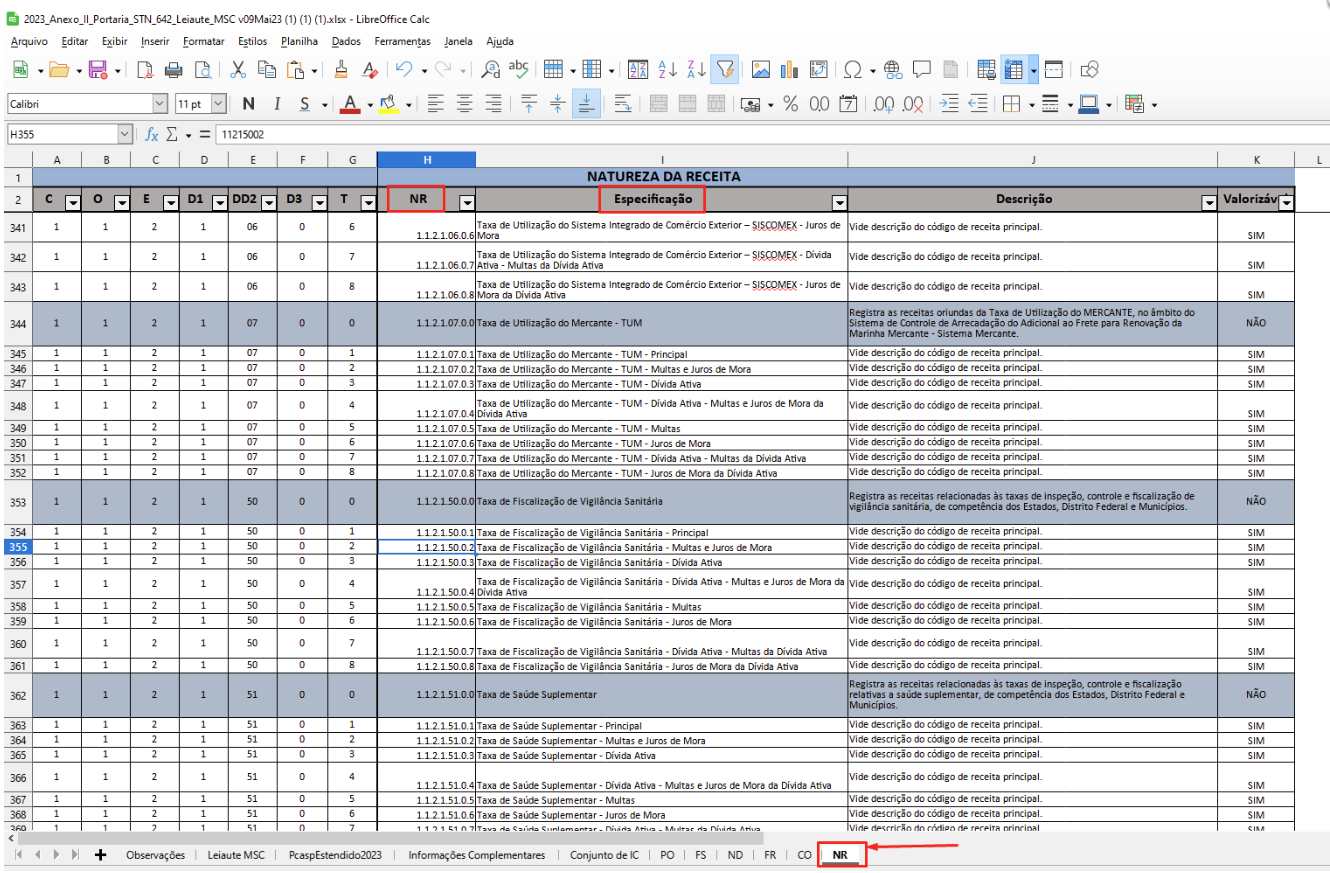
Task: Open Descrição column filter dropdown
Action: (x=1209, y=203)
